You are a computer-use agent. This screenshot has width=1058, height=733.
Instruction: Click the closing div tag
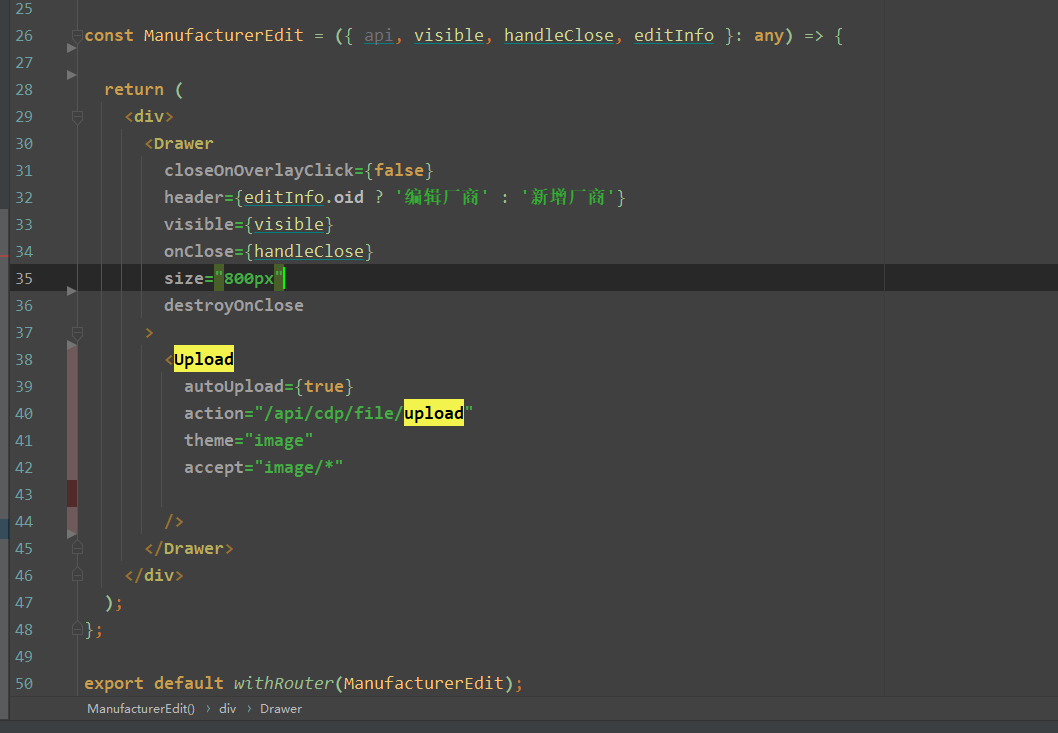tap(154, 575)
